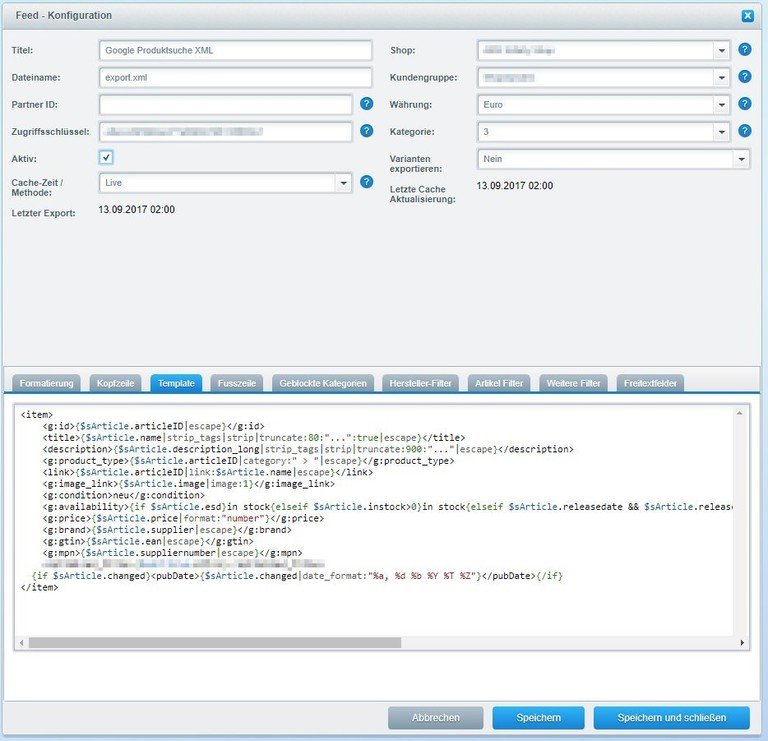Open help for Zugriffsschlüssel field
The image size is (768, 741).
click(366, 131)
